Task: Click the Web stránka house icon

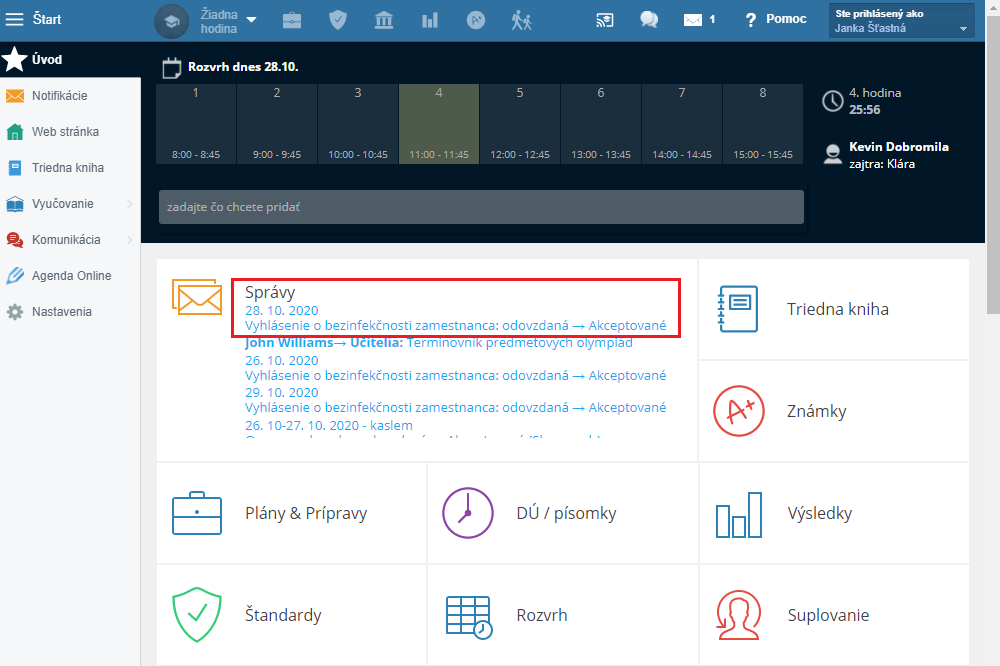Action: (15, 132)
